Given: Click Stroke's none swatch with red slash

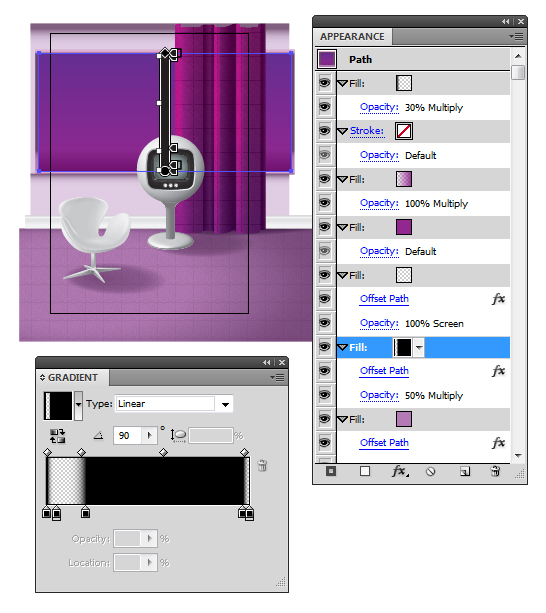Looking at the screenshot, I should tap(404, 131).
